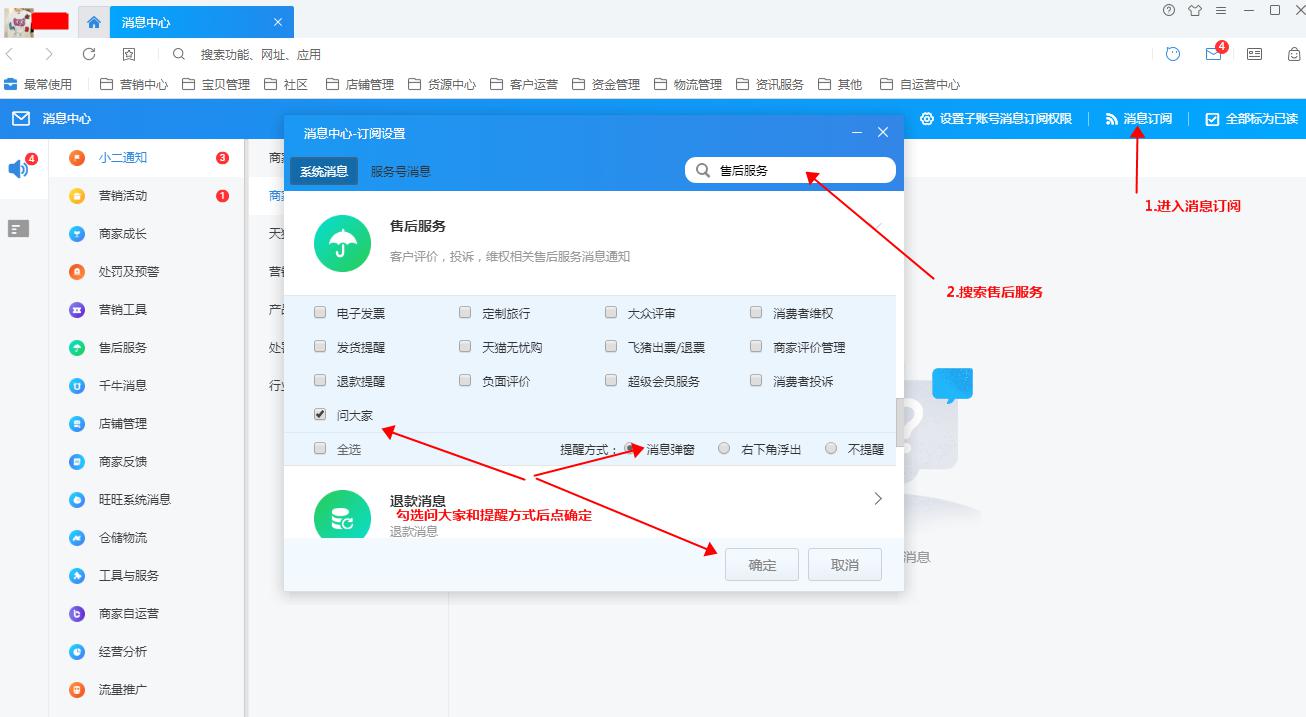The image size is (1306, 717).
Task: Check the 负面评价 checkbox
Action: point(465,380)
